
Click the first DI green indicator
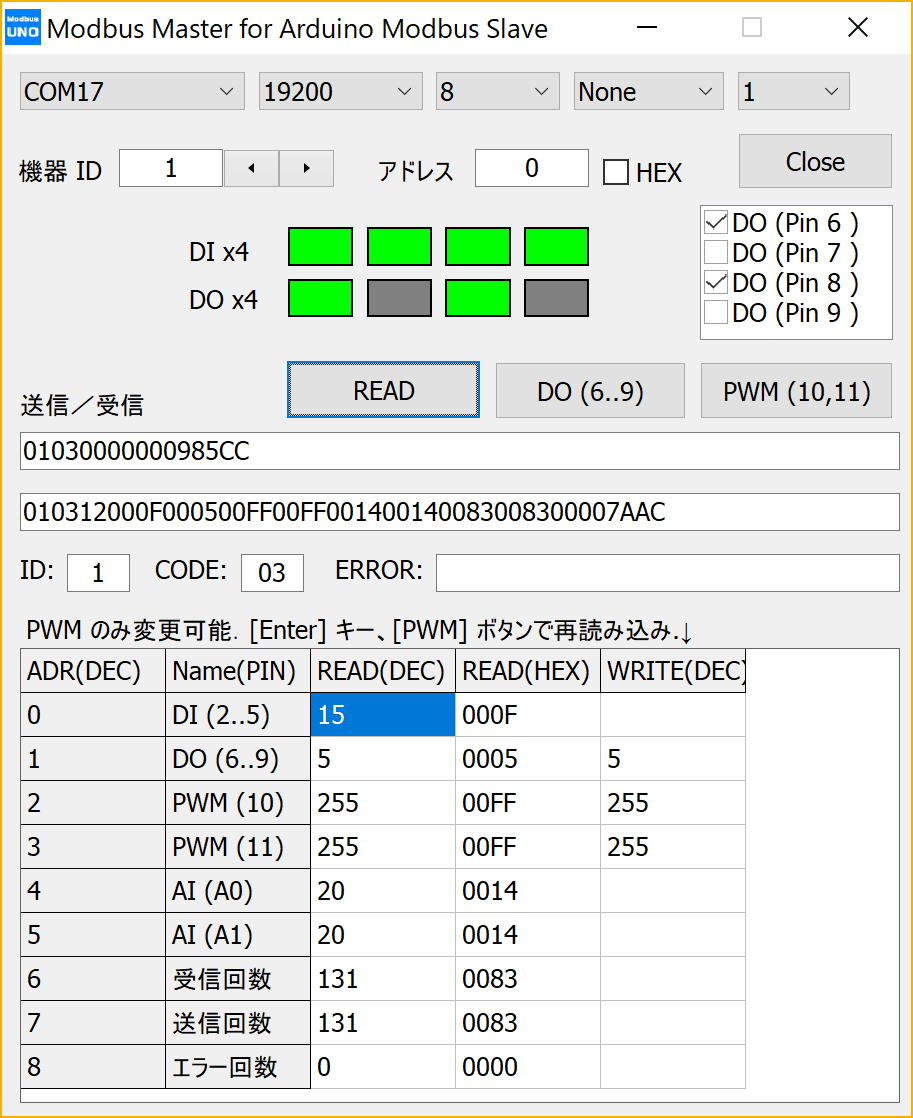click(x=320, y=247)
